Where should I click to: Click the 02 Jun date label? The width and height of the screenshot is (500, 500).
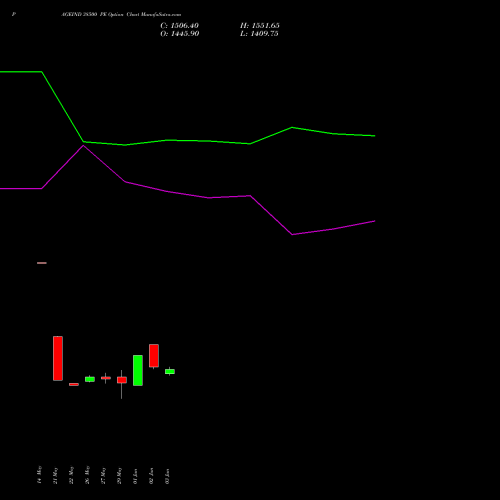(151, 476)
